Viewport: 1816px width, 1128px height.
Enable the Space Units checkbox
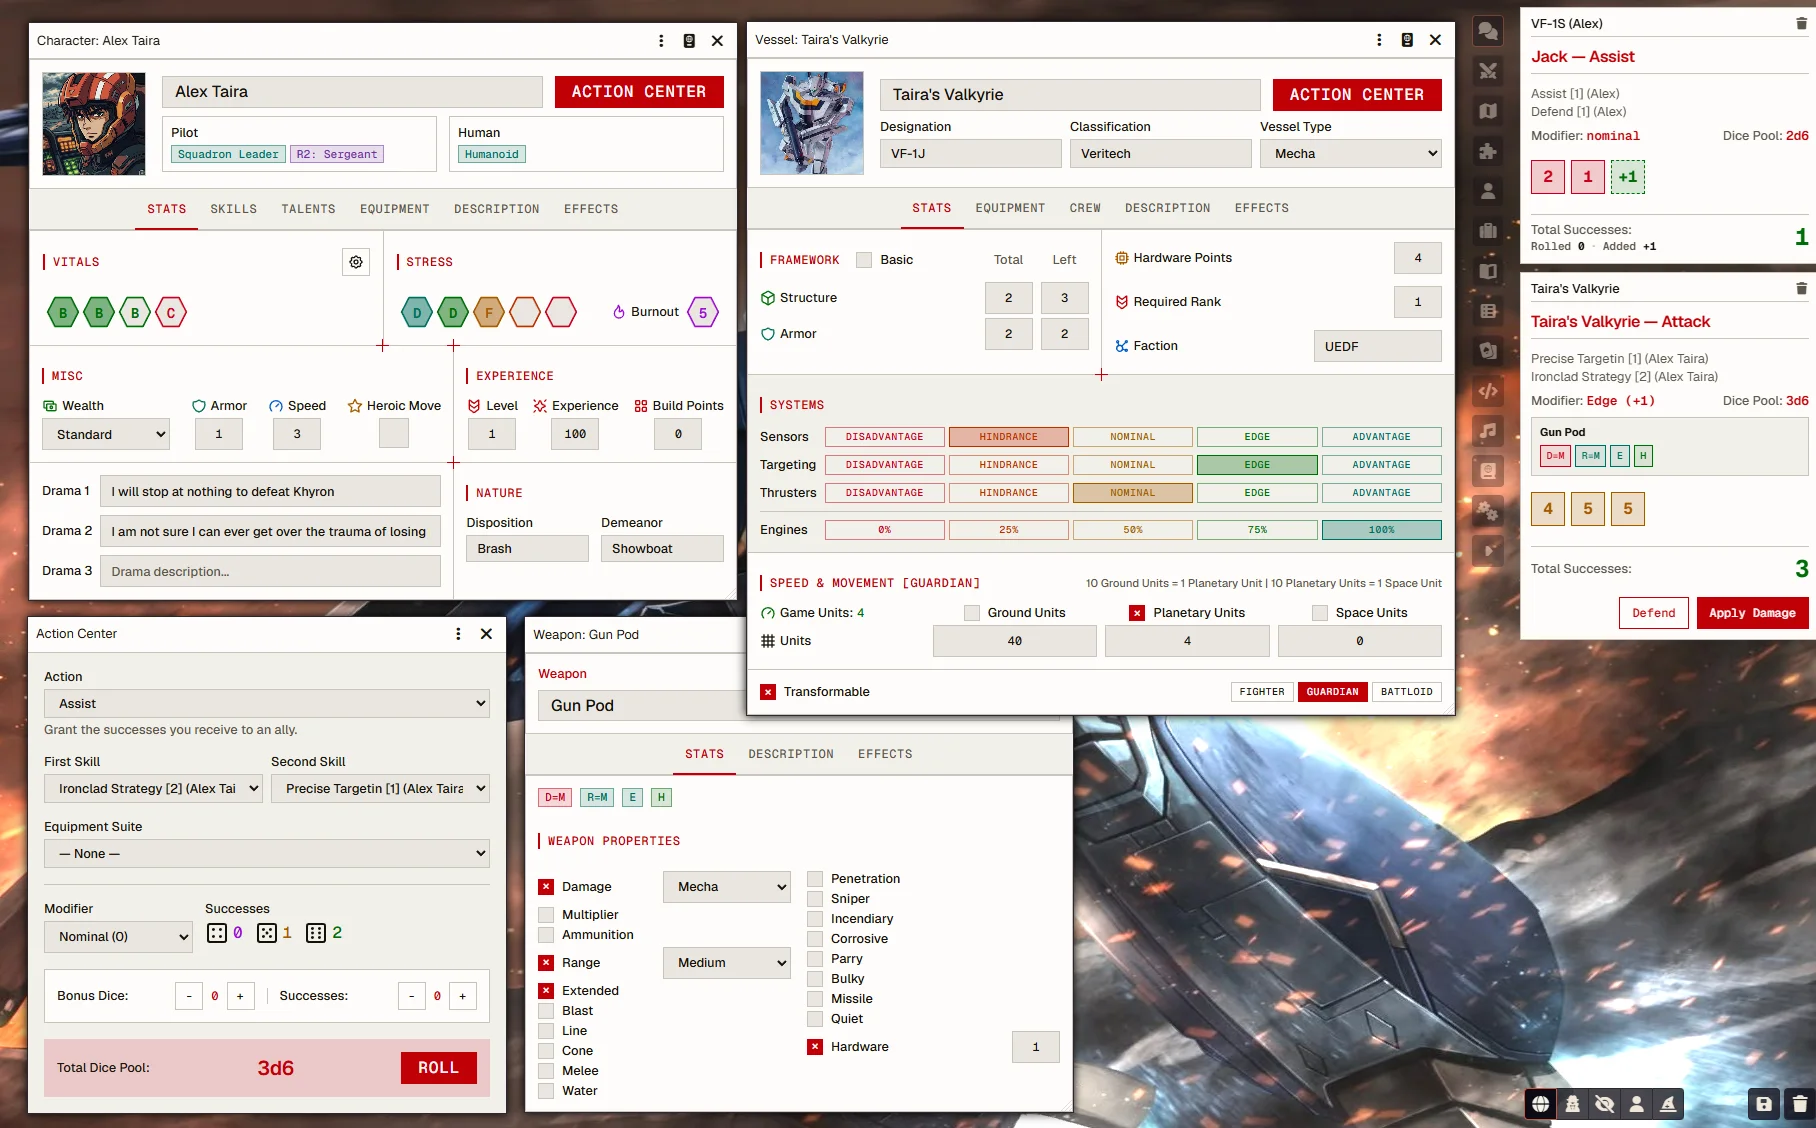point(1320,613)
